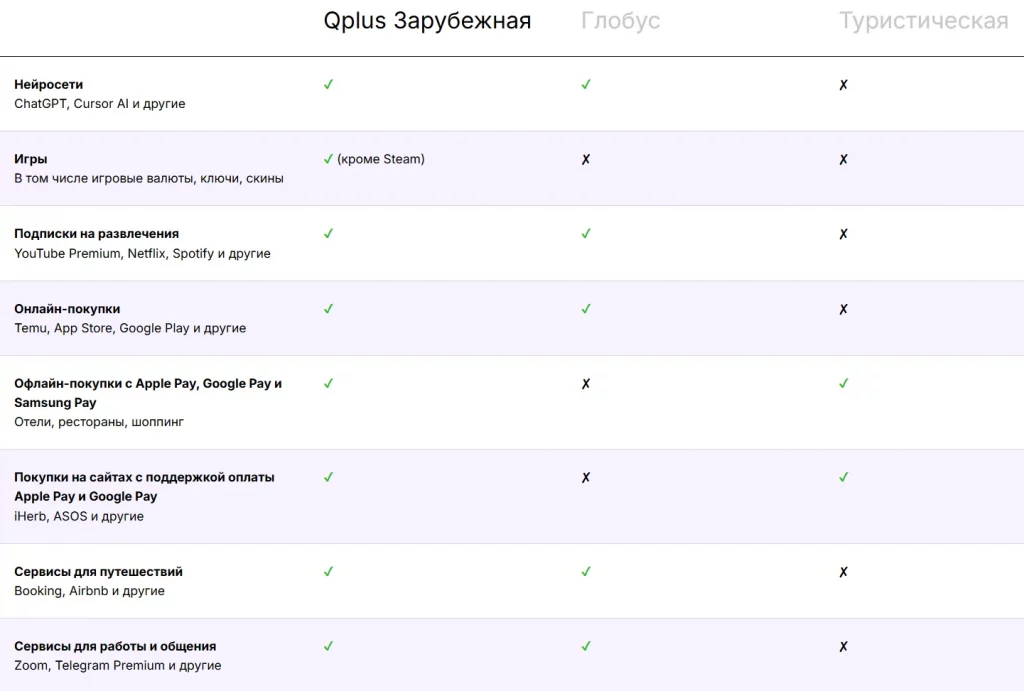The width and height of the screenshot is (1024, 691).
Task: Click the Сервисы для работы и общения cross under Туристическая
Action: pyautogui.click(x=843, y=647)
